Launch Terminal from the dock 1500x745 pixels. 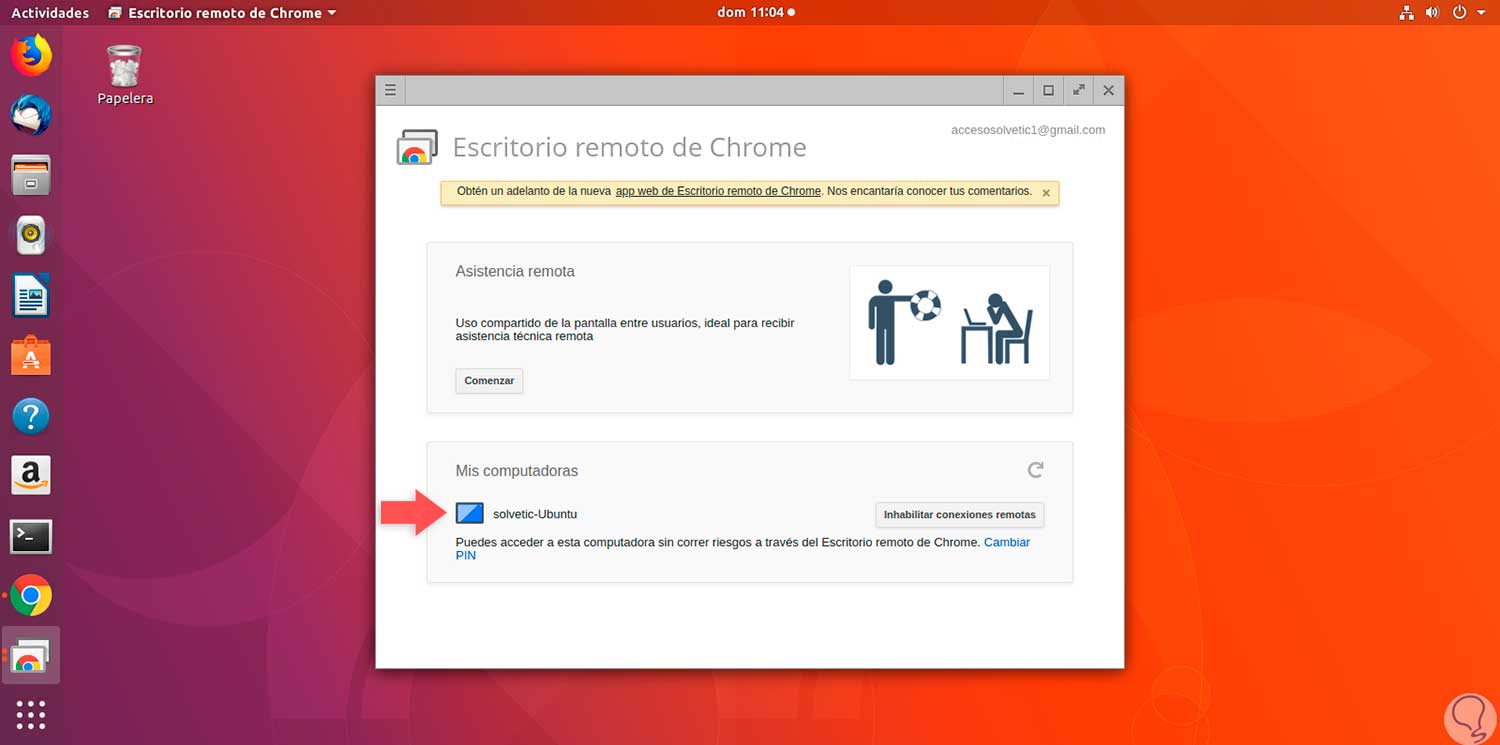(31, 537)
